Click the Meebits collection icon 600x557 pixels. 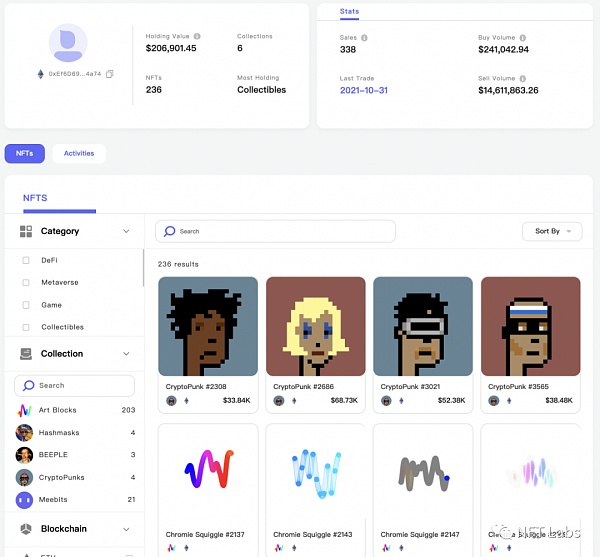click(x=24, y=499)
